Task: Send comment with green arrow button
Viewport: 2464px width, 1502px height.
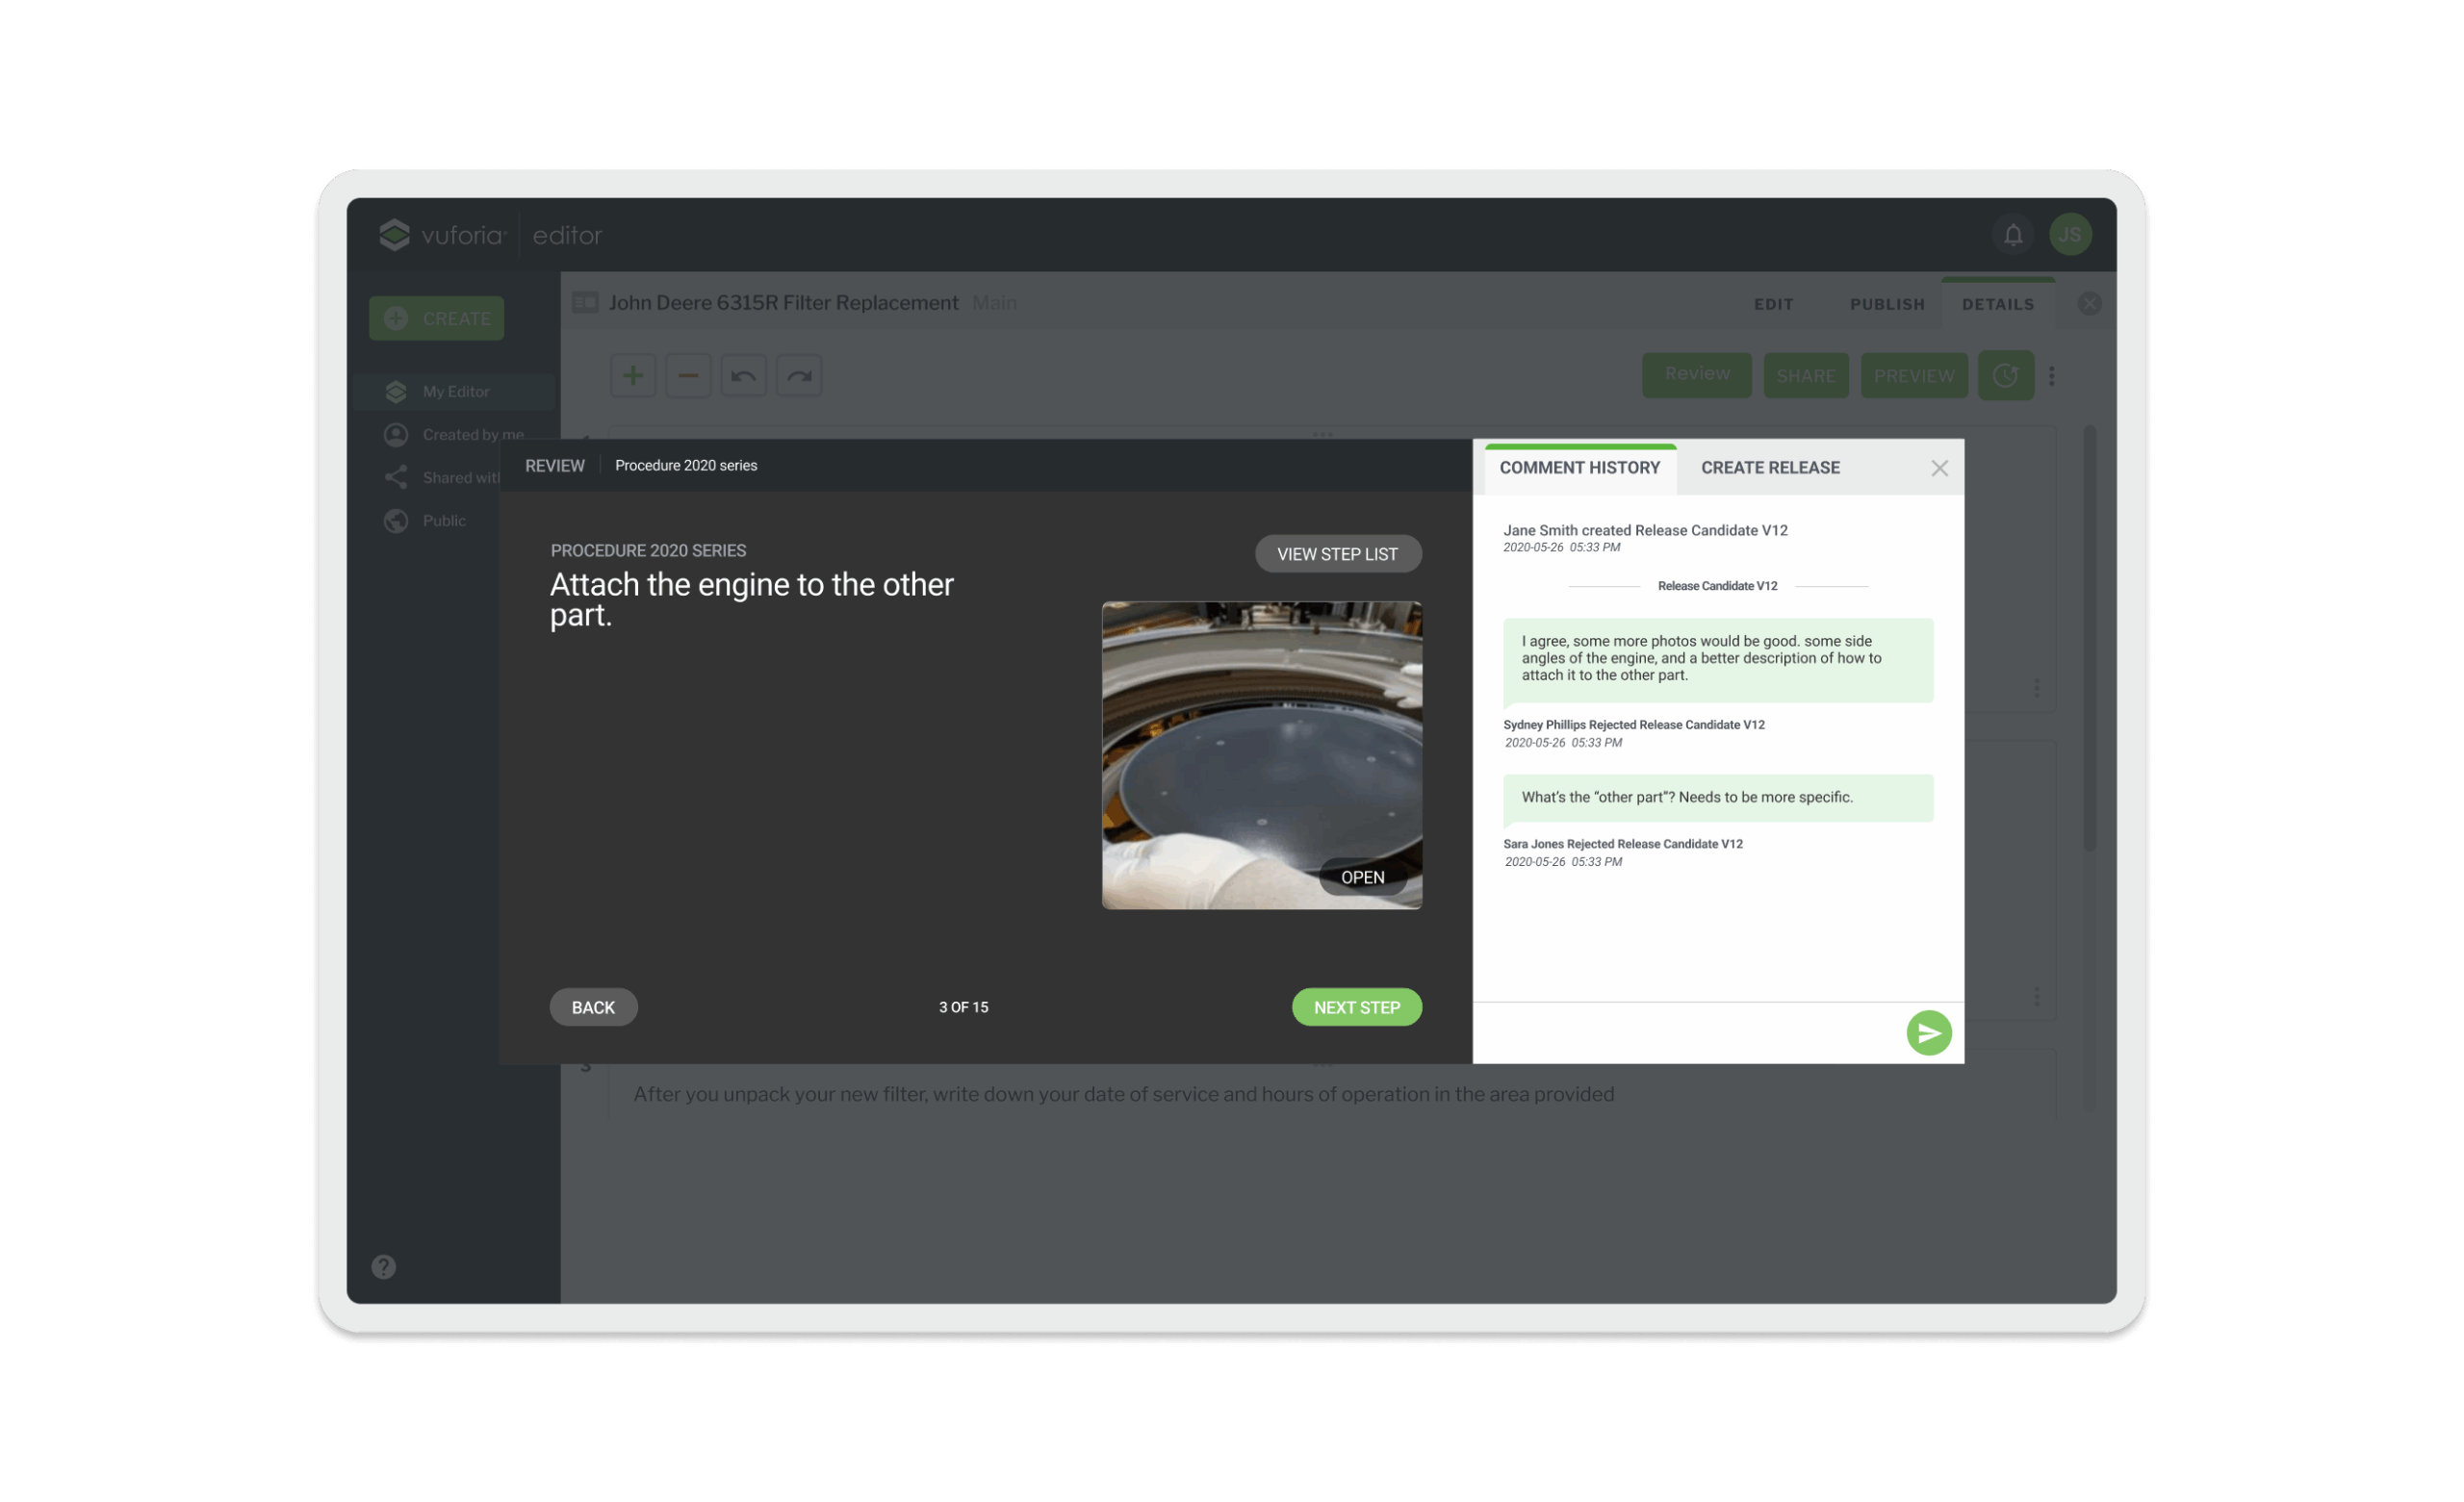Action: click(1928, 1033)
